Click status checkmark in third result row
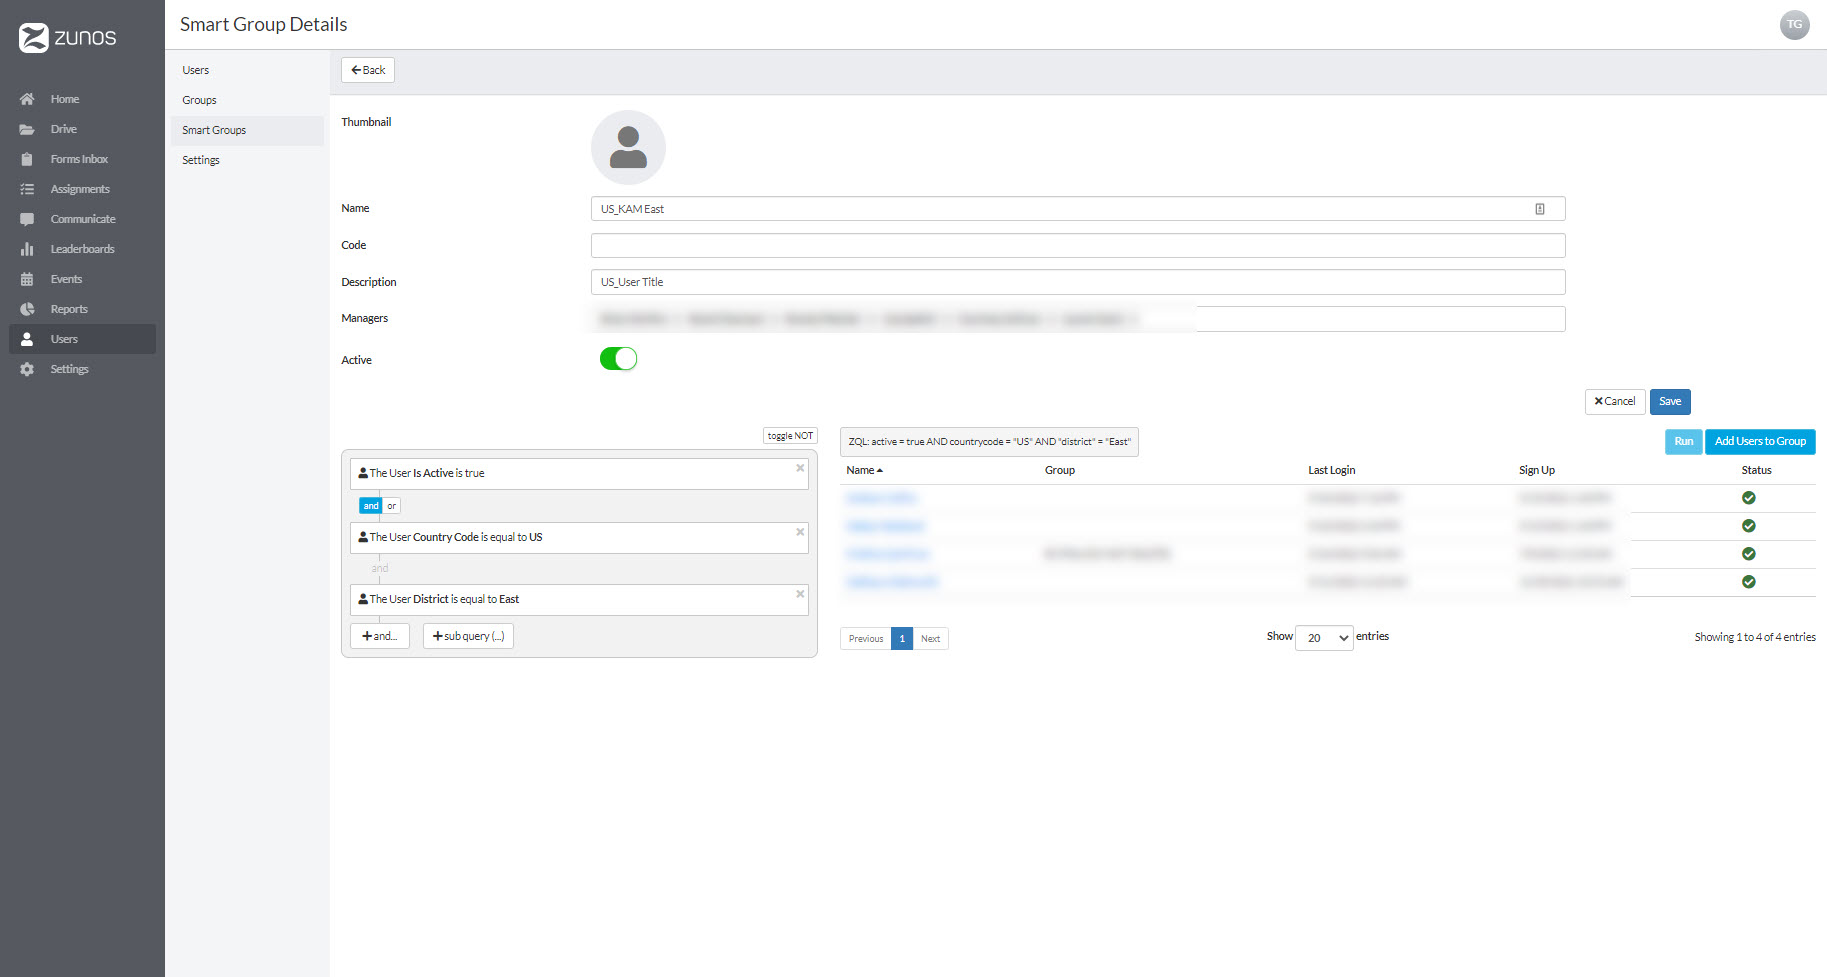This screenshot has width=1827, height=977. (1748, 554)
